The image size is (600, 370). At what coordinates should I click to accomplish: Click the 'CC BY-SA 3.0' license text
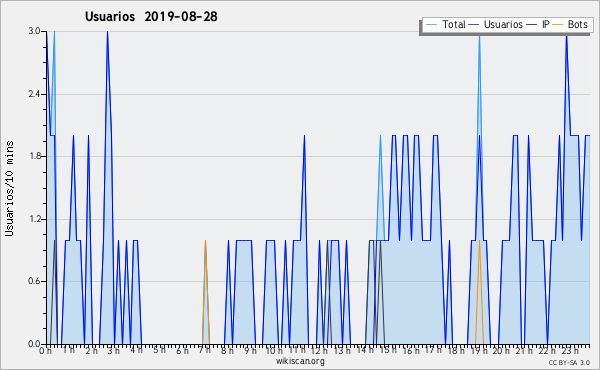point(569,362)
